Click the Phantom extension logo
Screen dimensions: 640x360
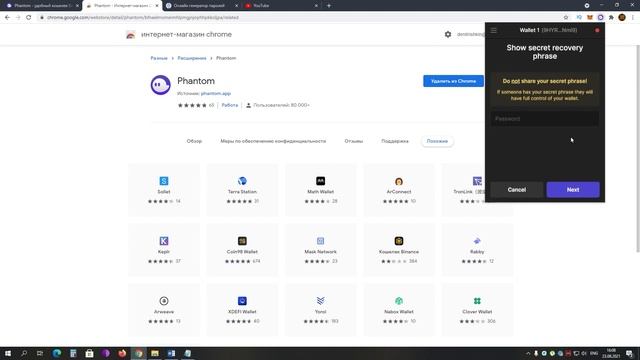pyautogui.click(x=160, y=85)
